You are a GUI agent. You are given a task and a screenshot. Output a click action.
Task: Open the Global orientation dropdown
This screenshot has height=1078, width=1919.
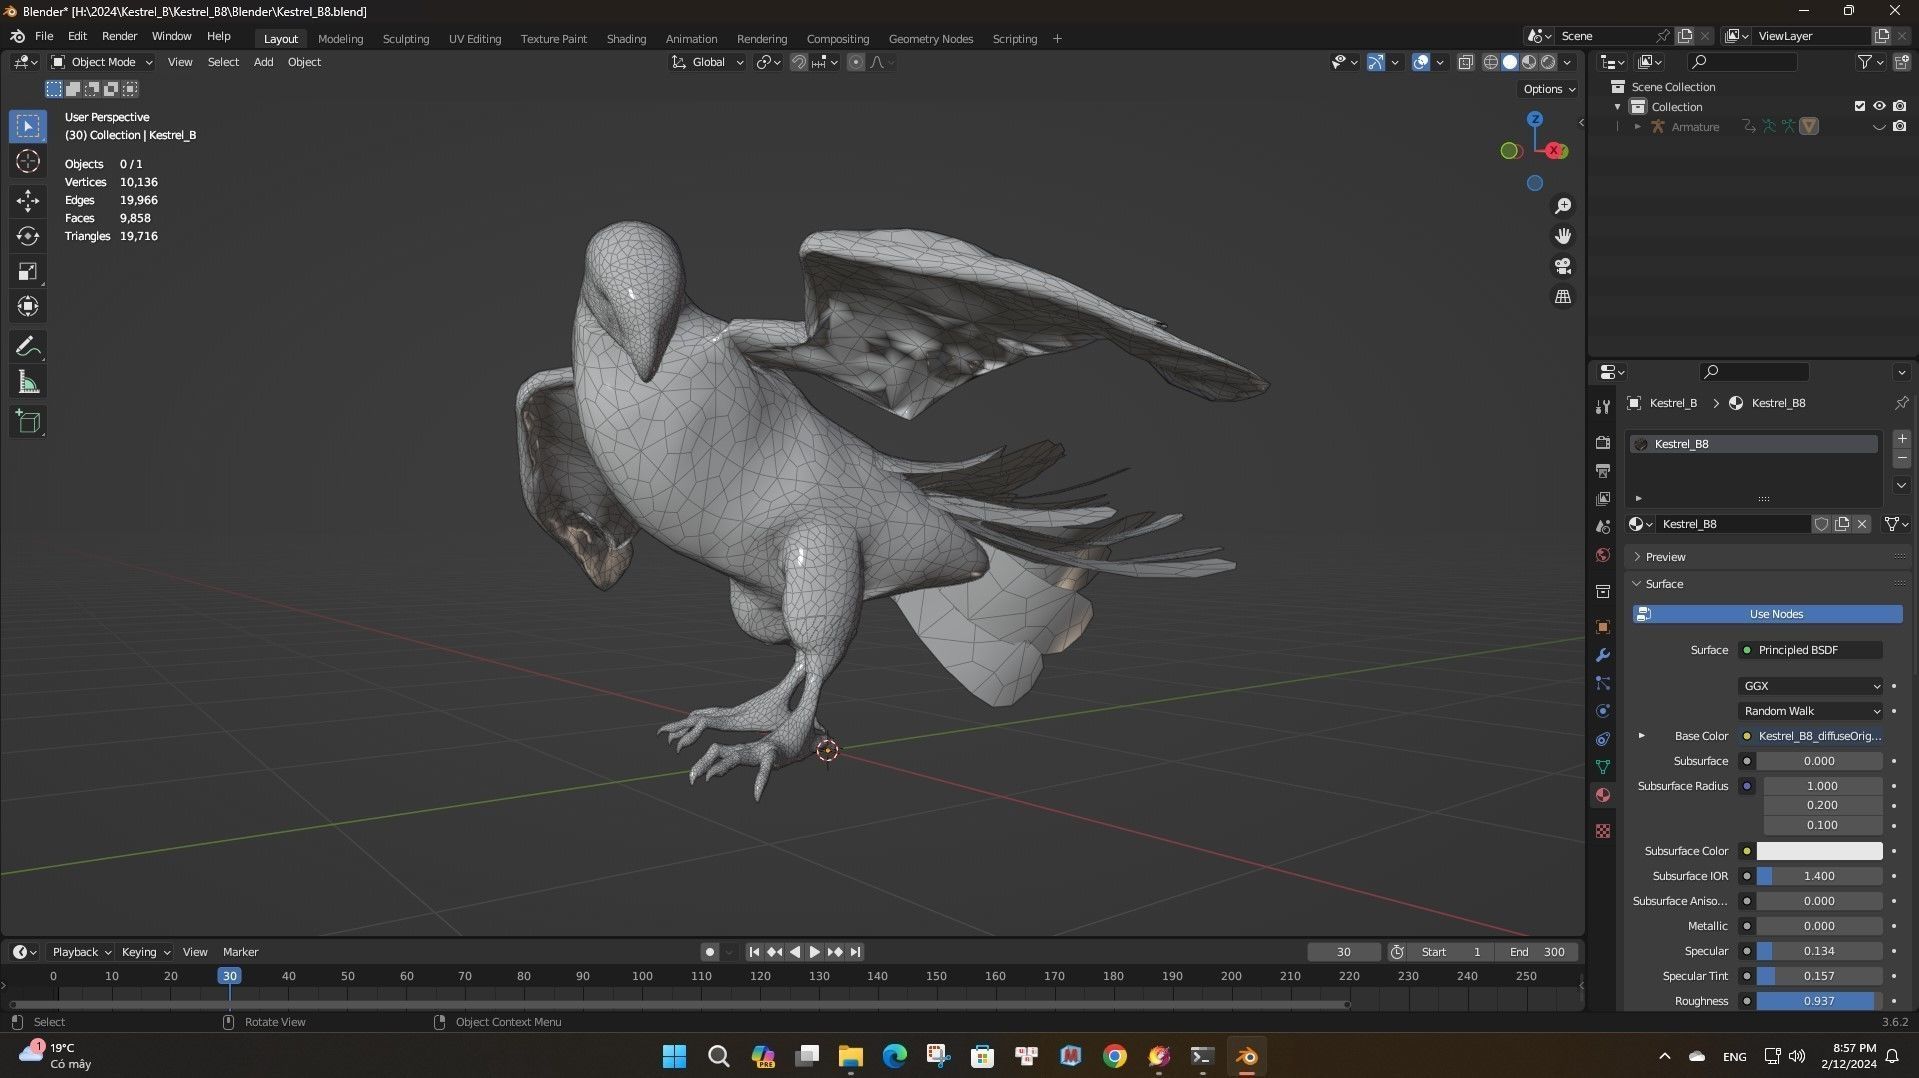tap(707, 62)
